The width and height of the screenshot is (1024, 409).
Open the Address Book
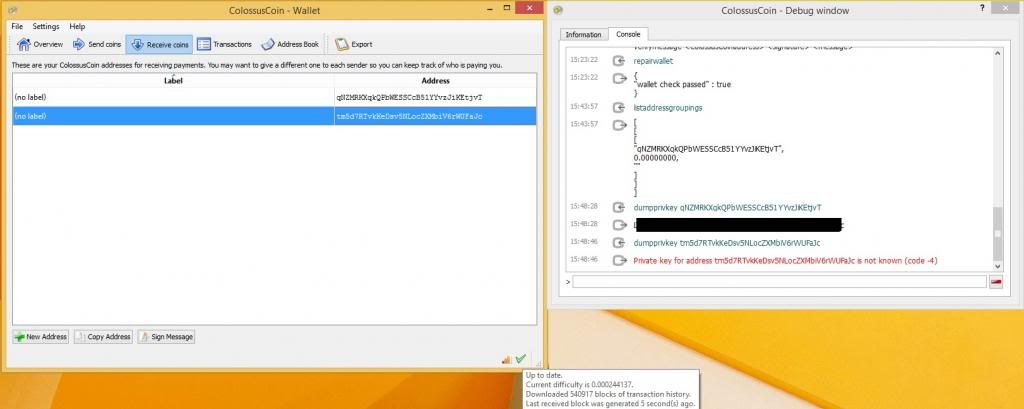point(290,44)
